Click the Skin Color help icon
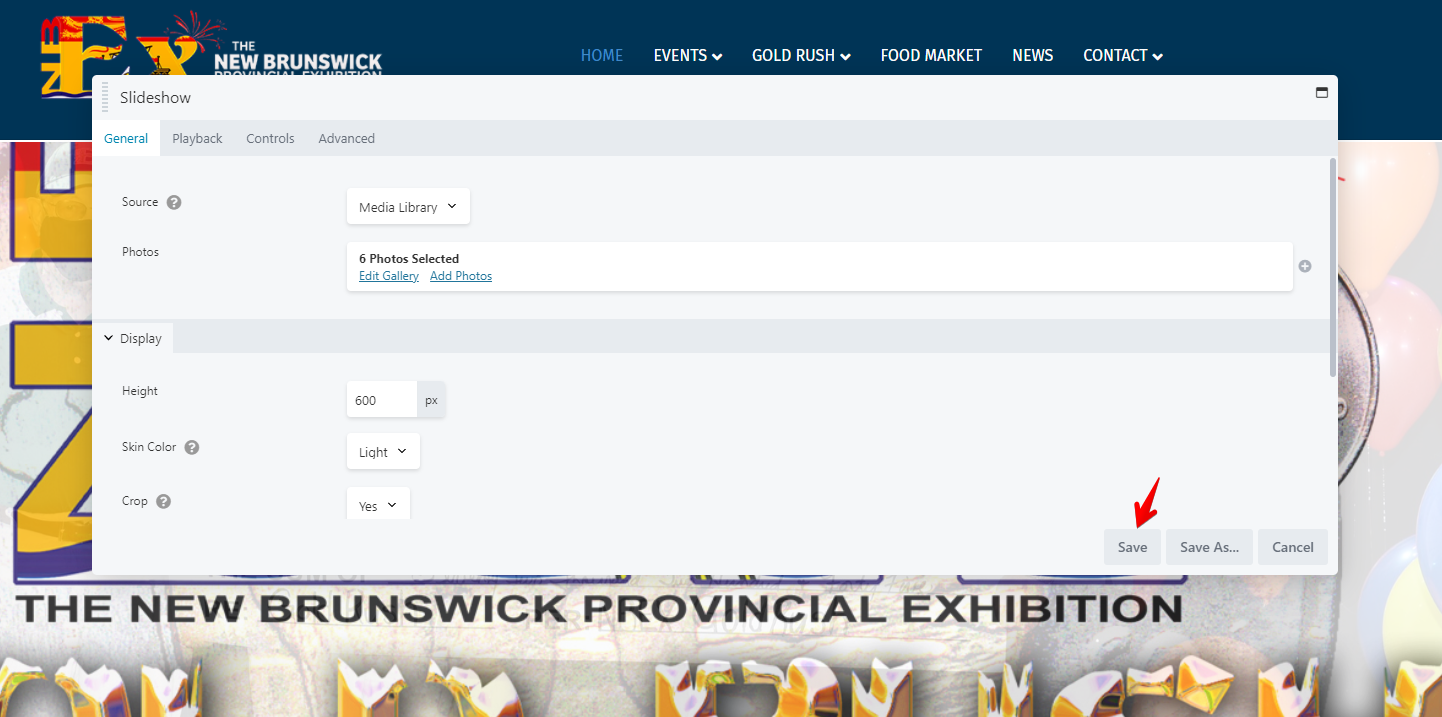This screenshot has height=717, width=1442. click(x=192, y=447)
